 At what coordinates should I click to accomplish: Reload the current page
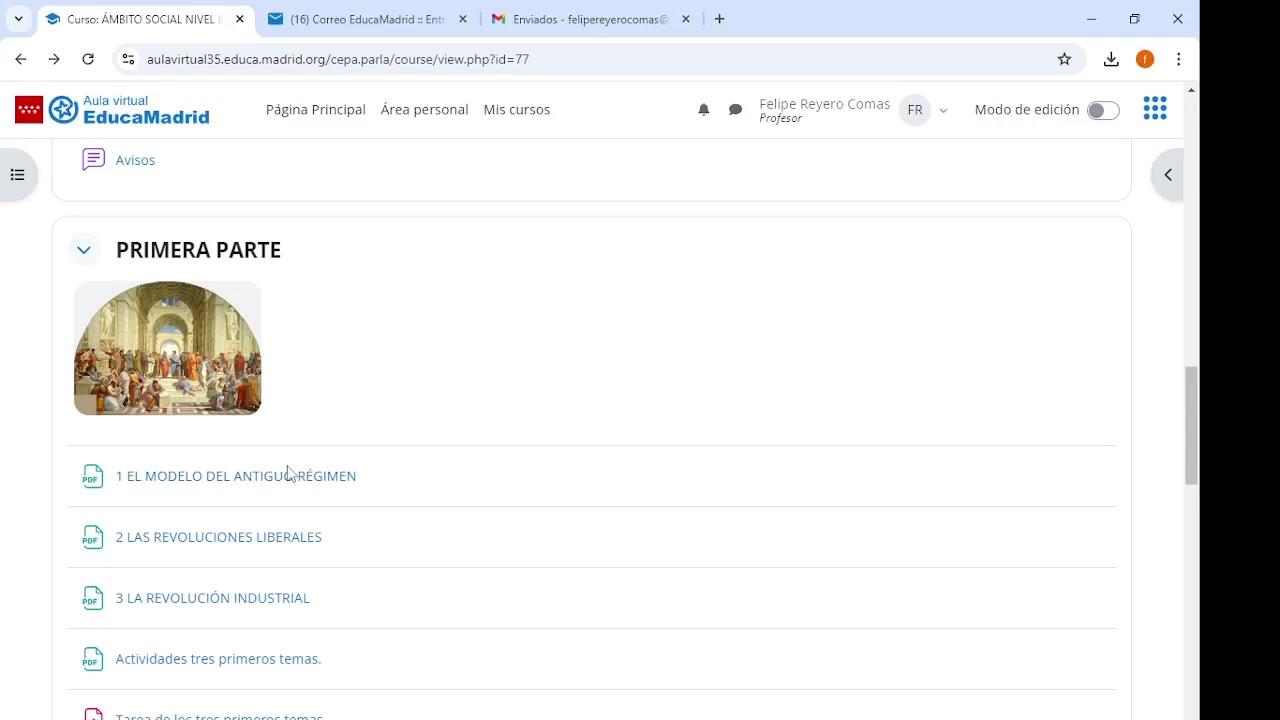(88, 59)
